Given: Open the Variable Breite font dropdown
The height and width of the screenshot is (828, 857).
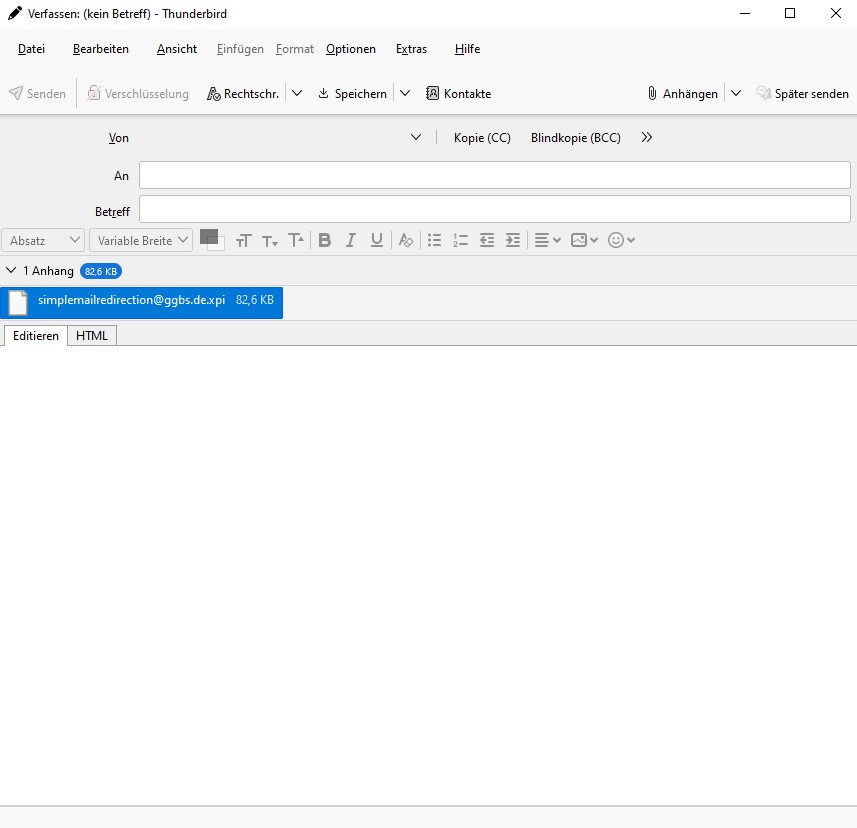Looking at the screenshot, I should [141, 240].
